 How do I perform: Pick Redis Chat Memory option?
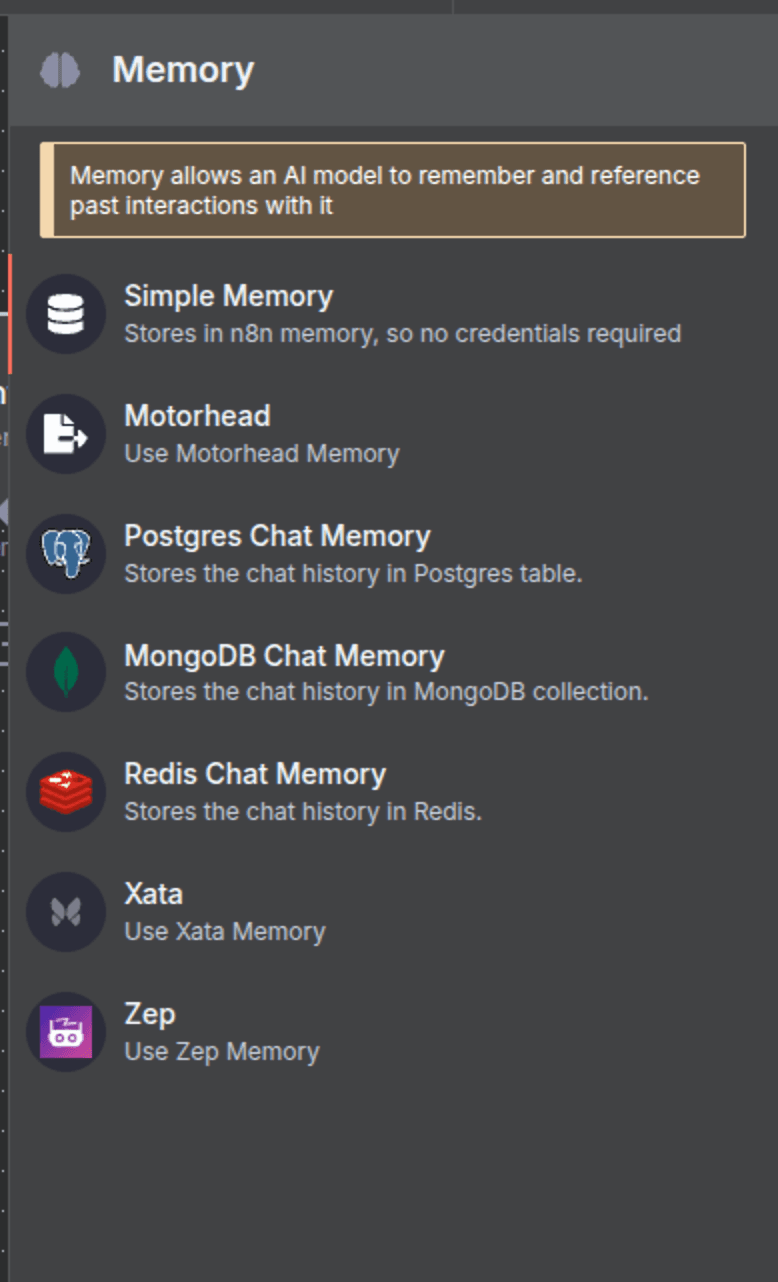390,792
